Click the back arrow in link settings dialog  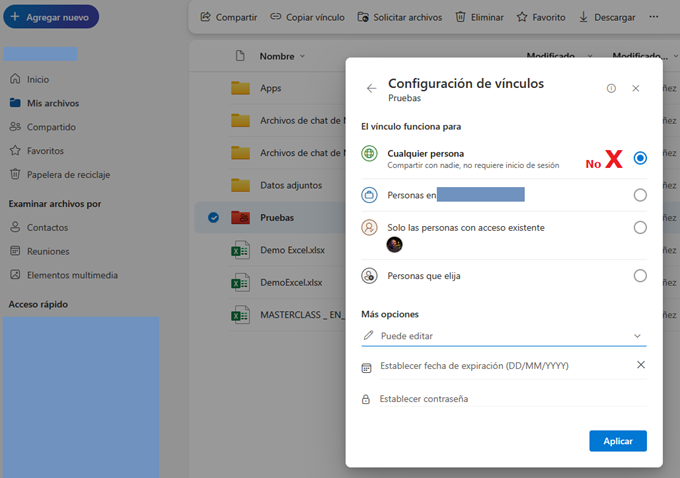pyautogui.click(x=372, y=88)
